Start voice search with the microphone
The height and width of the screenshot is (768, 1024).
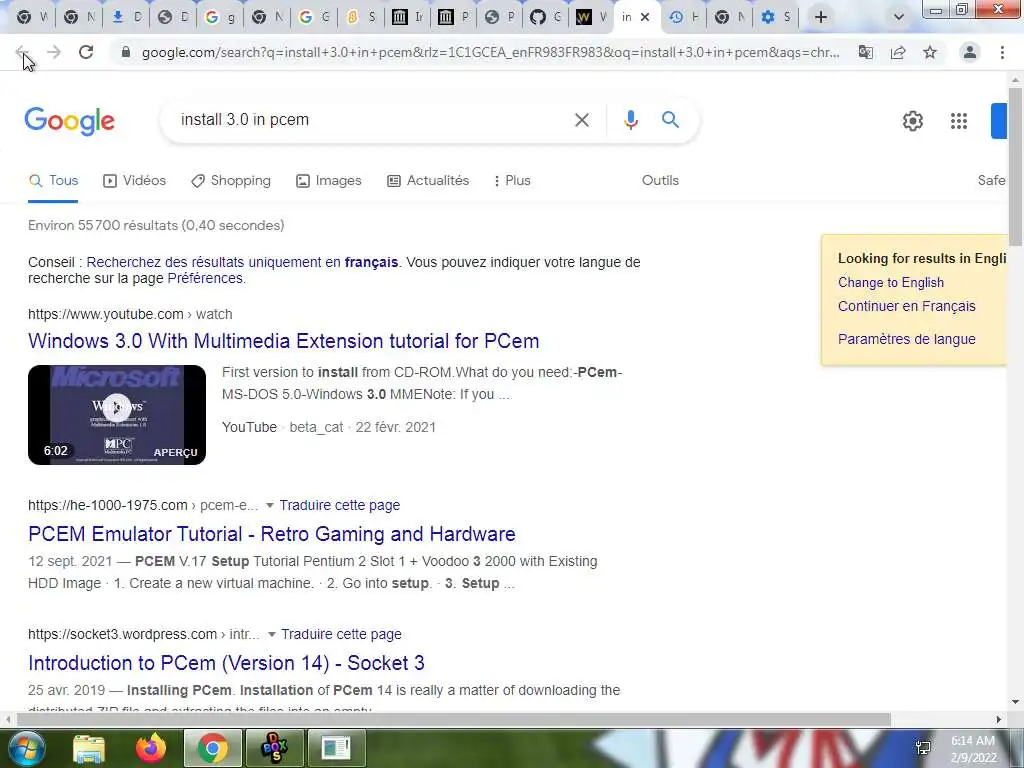pos(630,120)
